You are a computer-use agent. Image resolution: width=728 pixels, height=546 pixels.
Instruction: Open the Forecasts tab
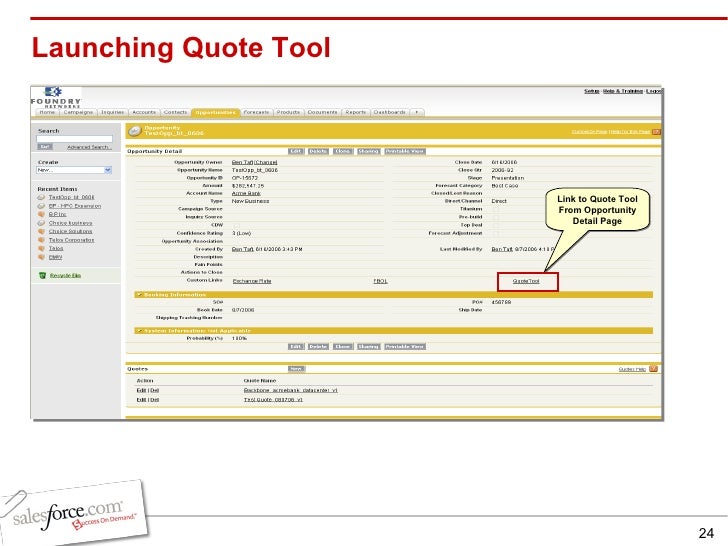click(256, 112)
